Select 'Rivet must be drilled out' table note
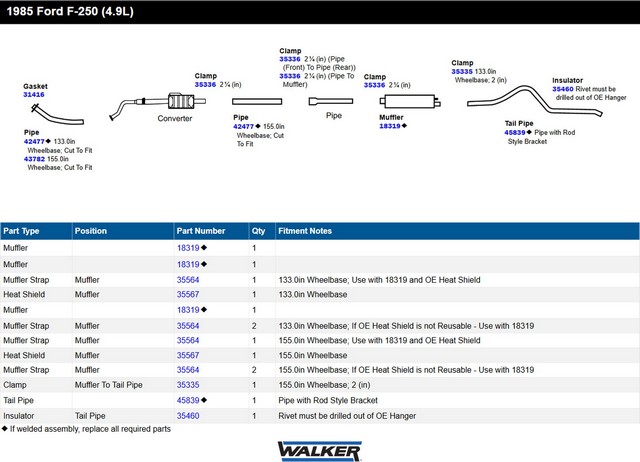This screenshot has width=640, height=462. pos(347,416)
